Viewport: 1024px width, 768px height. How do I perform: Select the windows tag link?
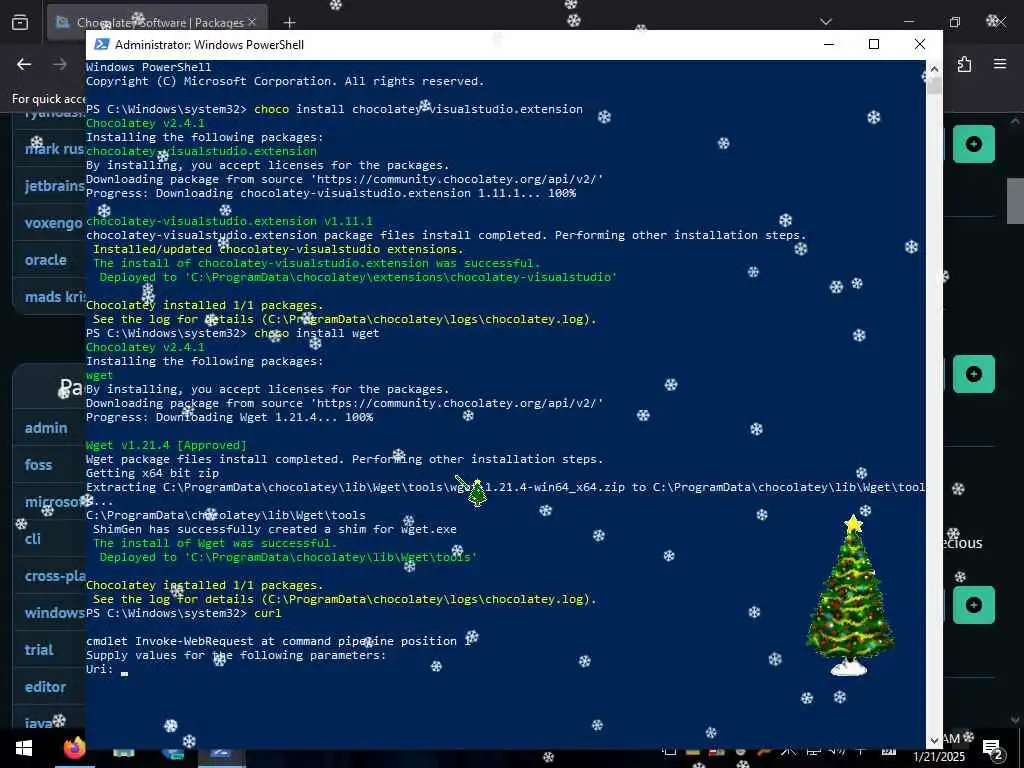pos(55,613)
